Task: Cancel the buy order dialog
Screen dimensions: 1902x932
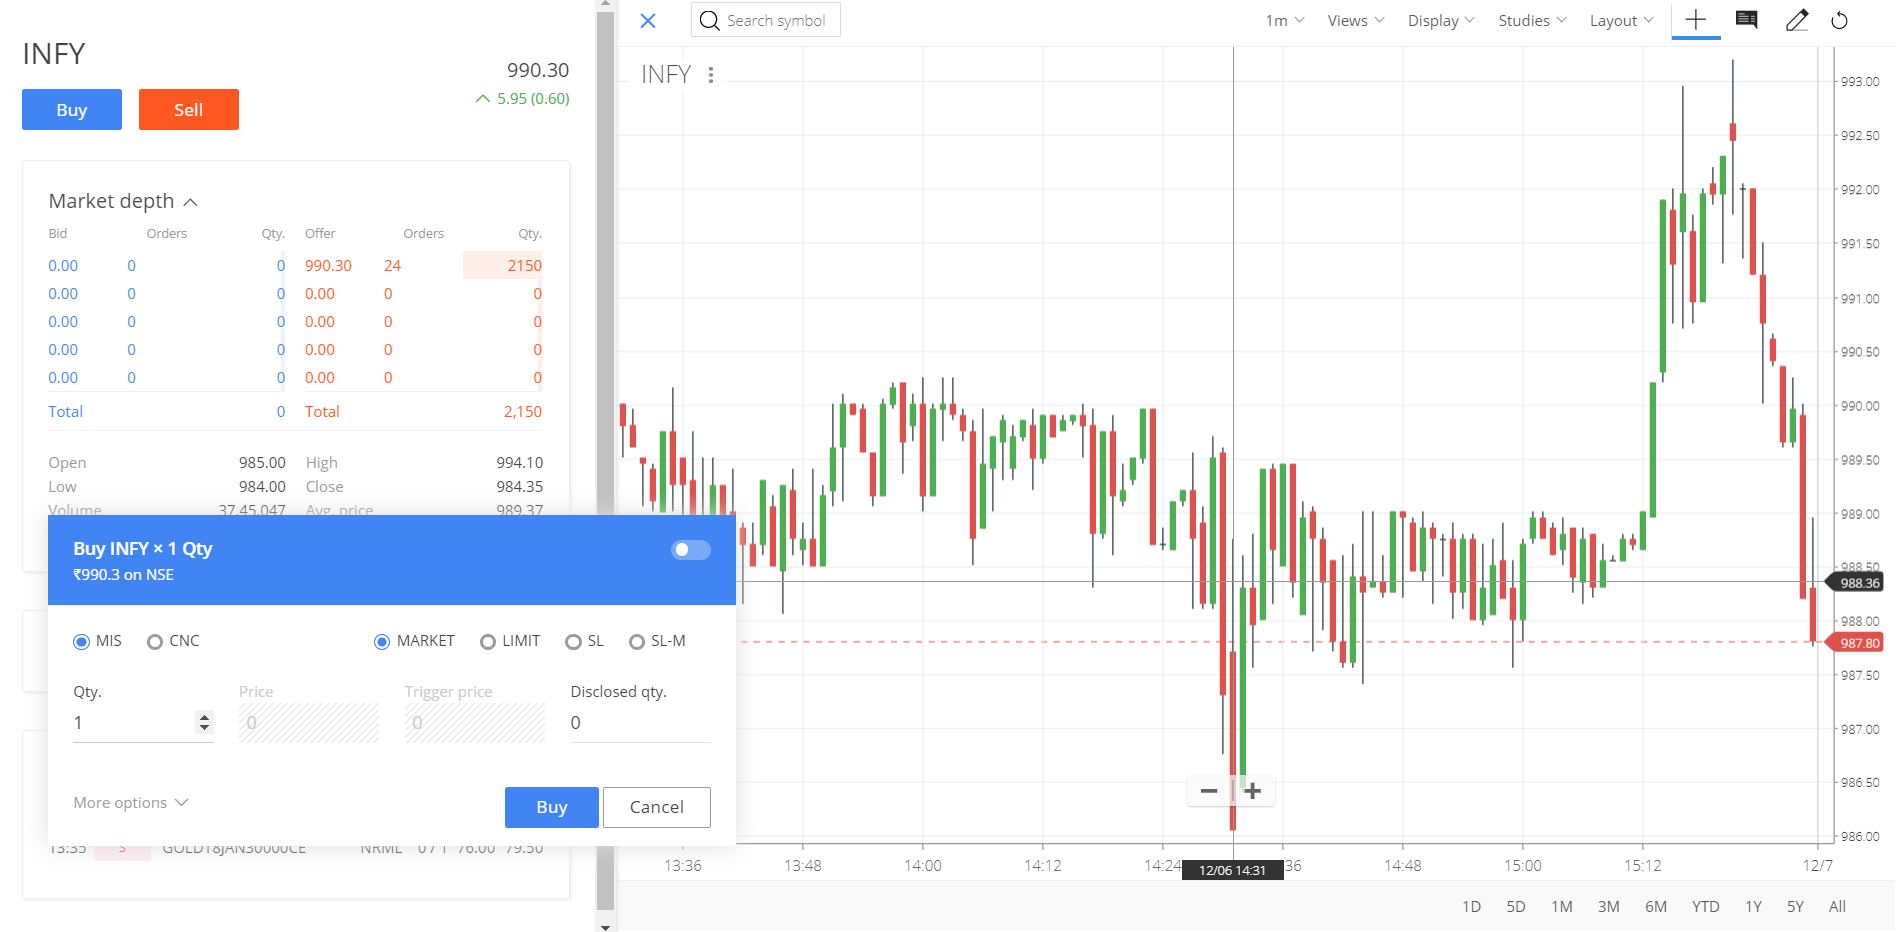Action: (x=656, y=807)
